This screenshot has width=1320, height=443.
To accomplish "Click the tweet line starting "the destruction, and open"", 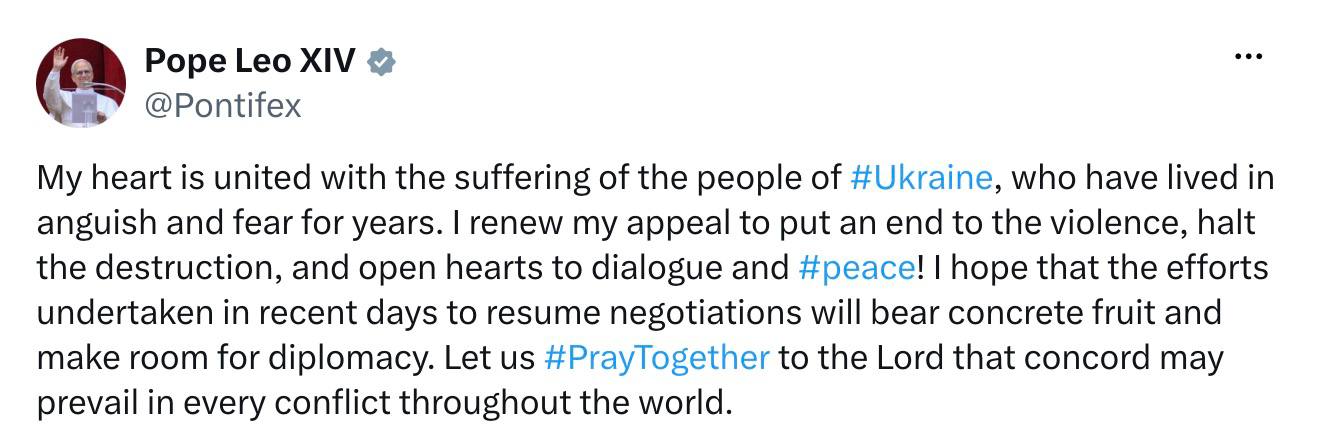I will pos(653,268).
